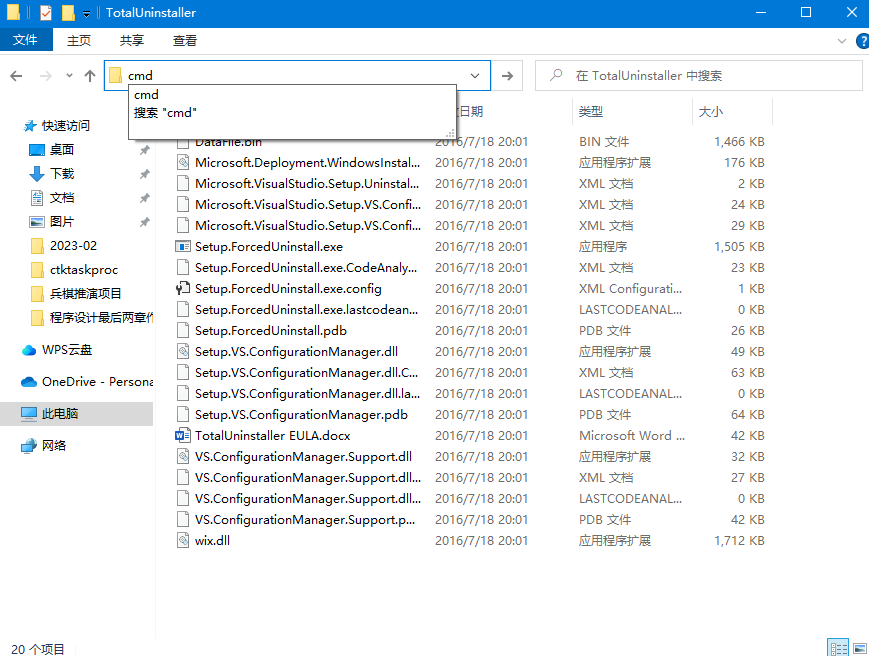Select Setup.VS.ConfigurationManager.pdb file icon
This screenshot has width=869, height=656.
[x=183, y=414]
